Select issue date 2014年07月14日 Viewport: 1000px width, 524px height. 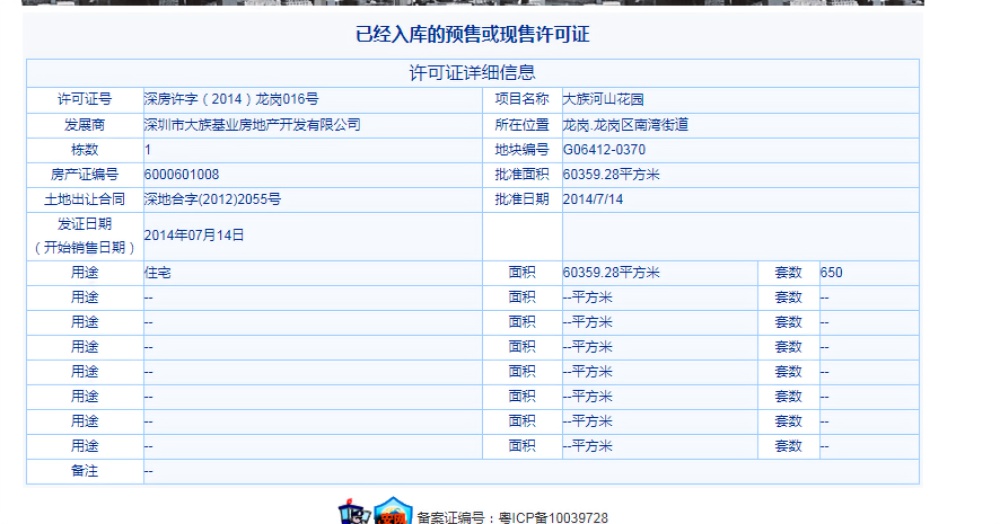pos(194,235)
